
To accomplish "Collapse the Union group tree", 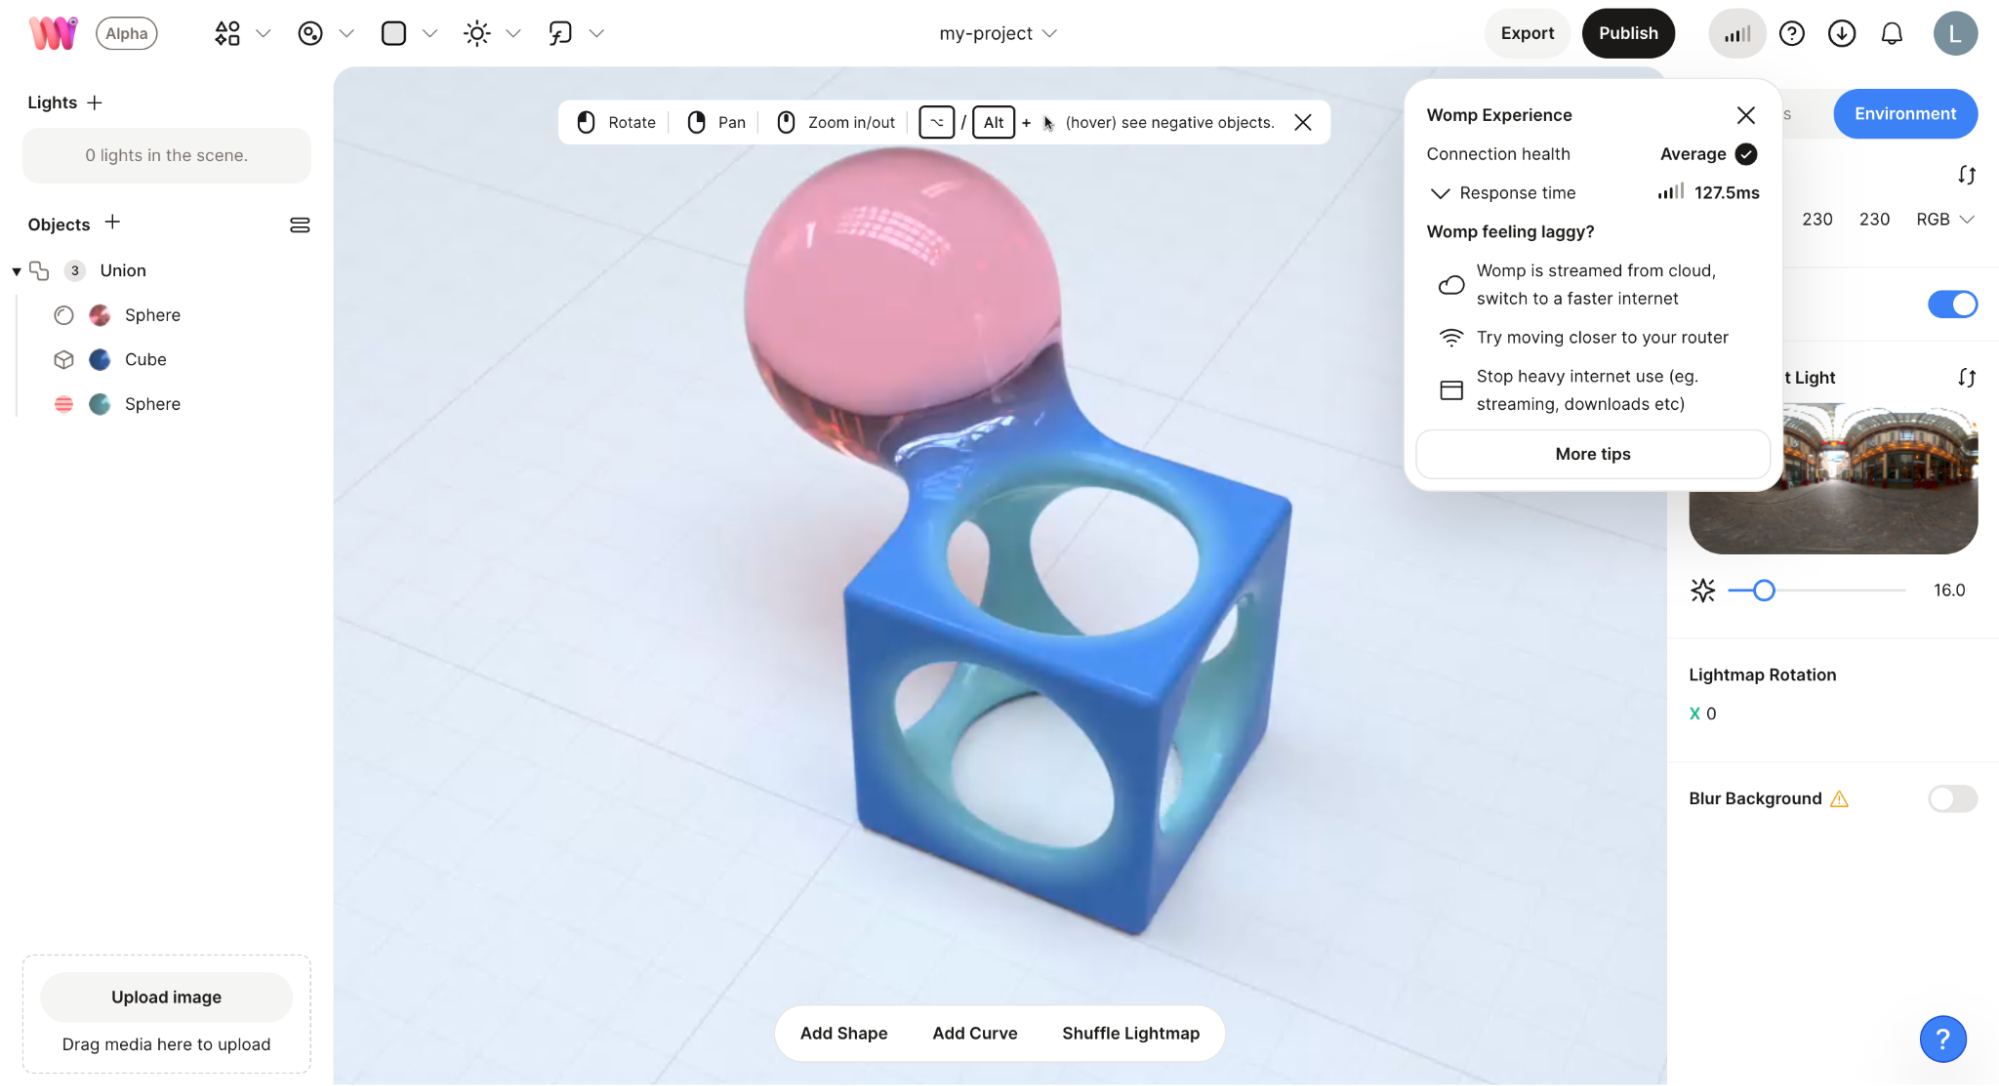I will pos(16,271).
